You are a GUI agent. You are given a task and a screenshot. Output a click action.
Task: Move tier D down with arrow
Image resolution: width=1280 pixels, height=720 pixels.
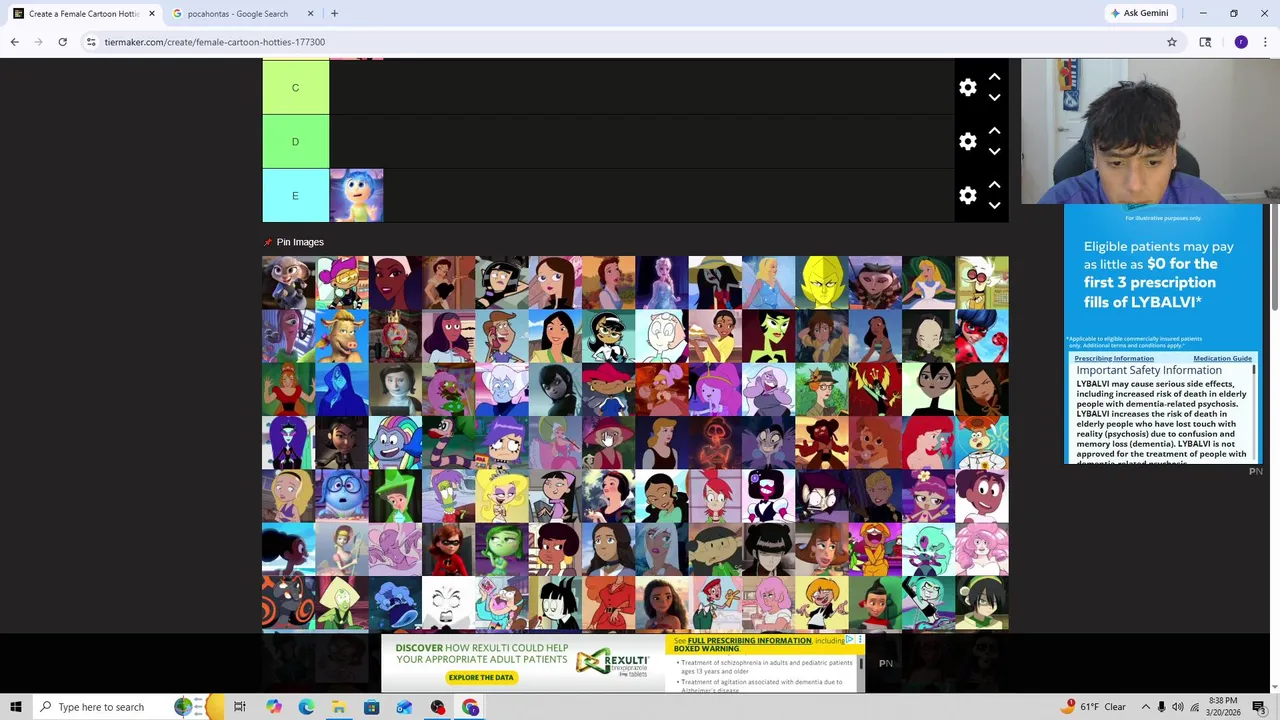click(x=994, y=152)
